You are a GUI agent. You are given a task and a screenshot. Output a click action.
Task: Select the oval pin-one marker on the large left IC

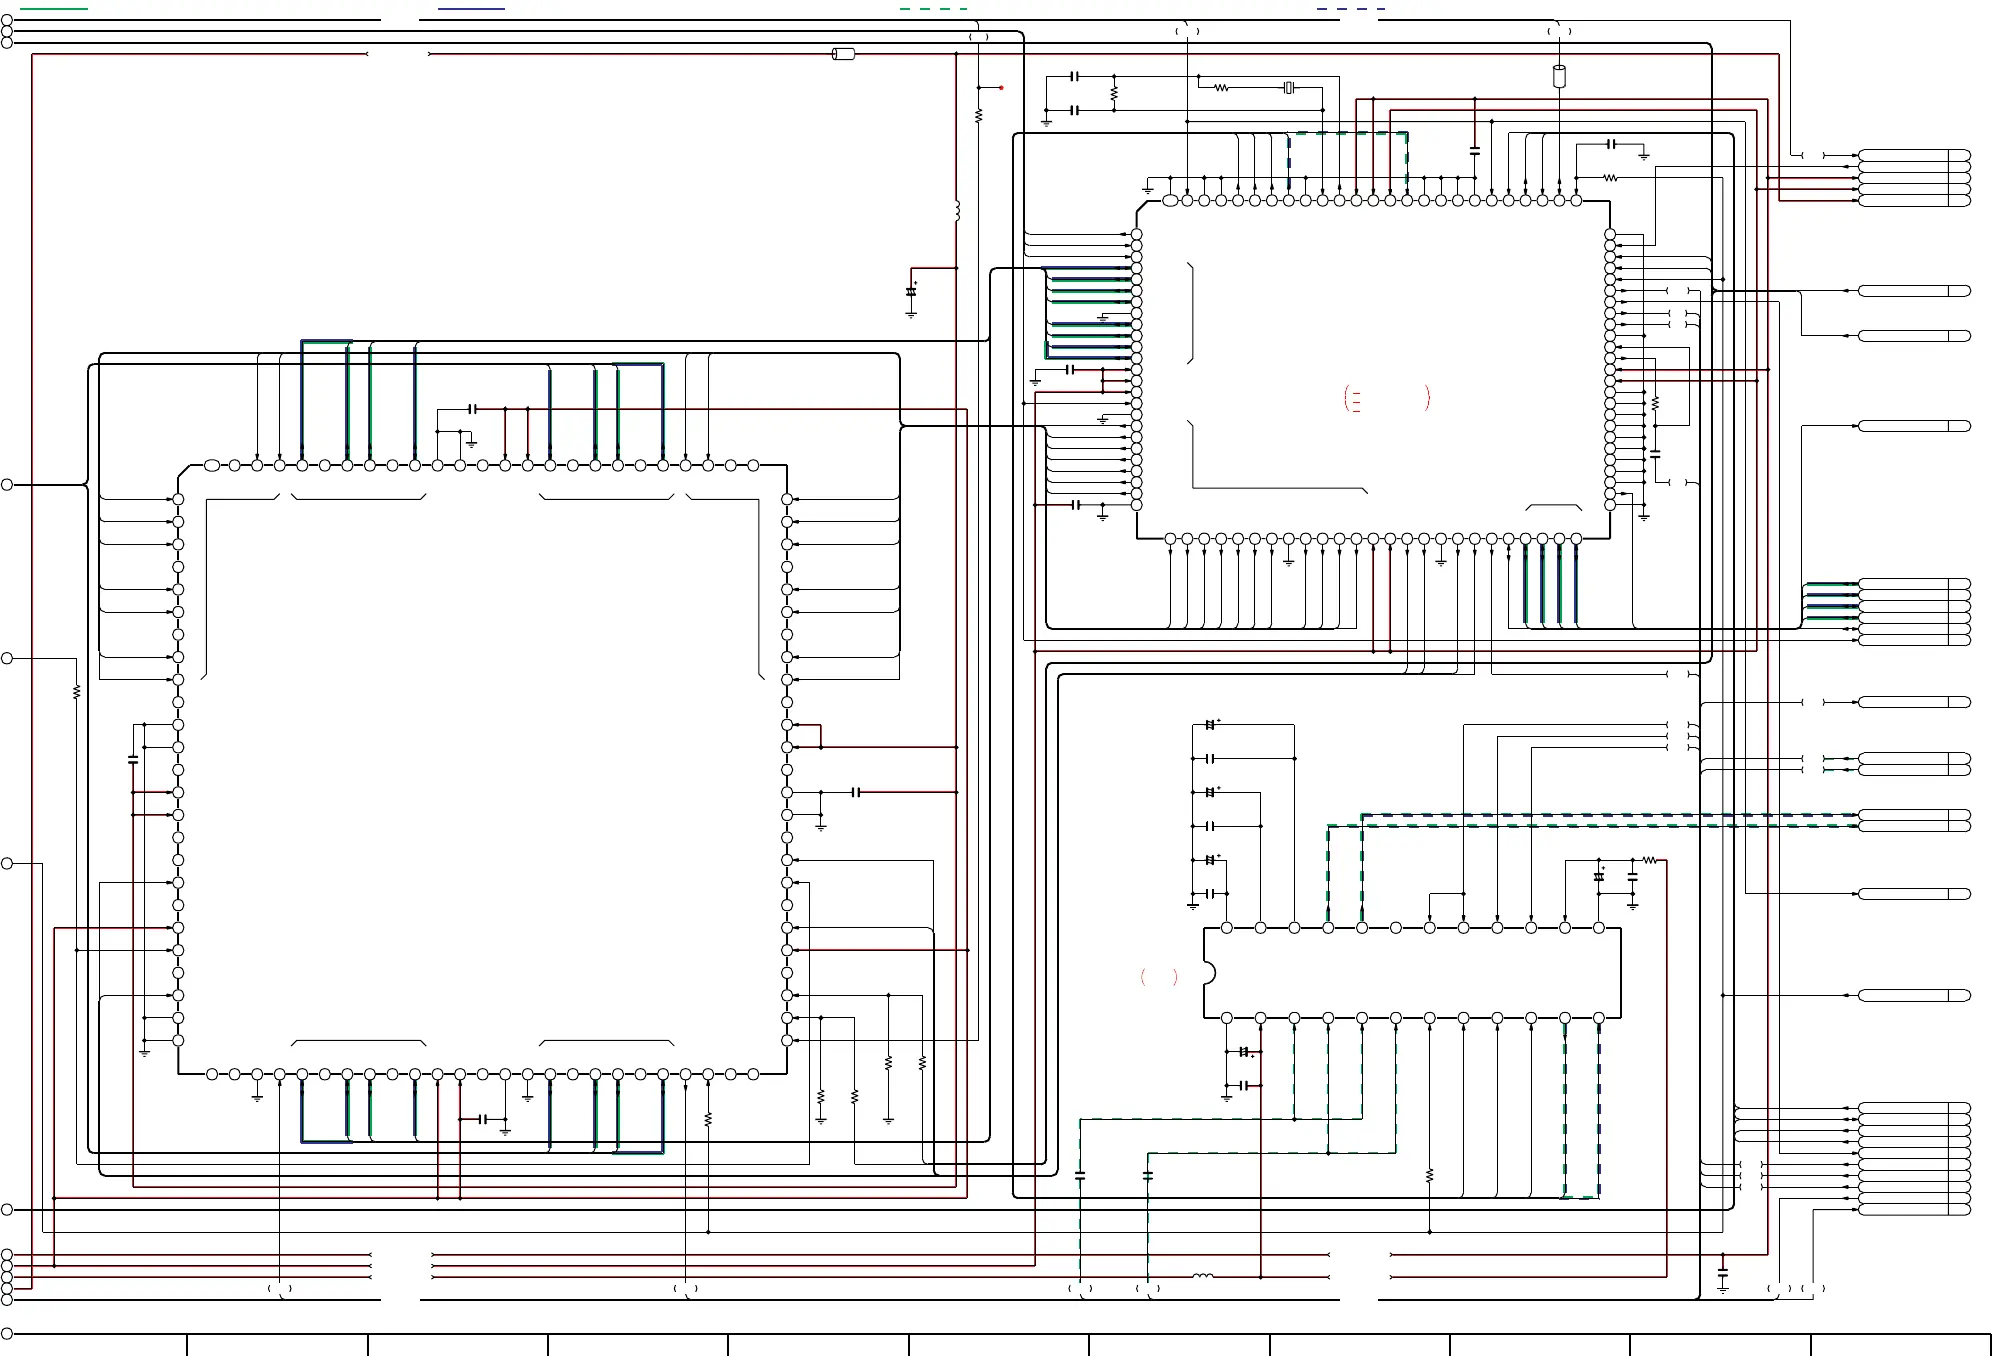point(212,466)
